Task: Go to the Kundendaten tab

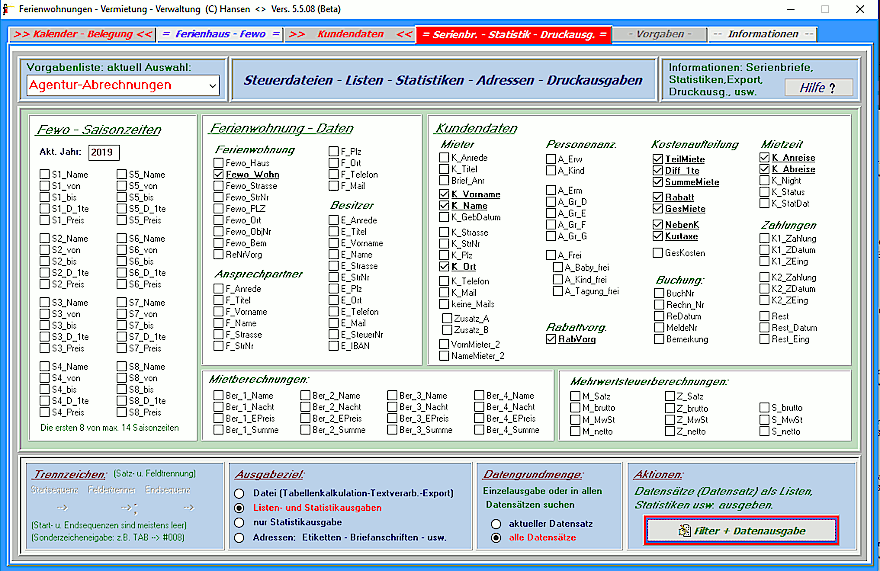Action: [349, 34]
